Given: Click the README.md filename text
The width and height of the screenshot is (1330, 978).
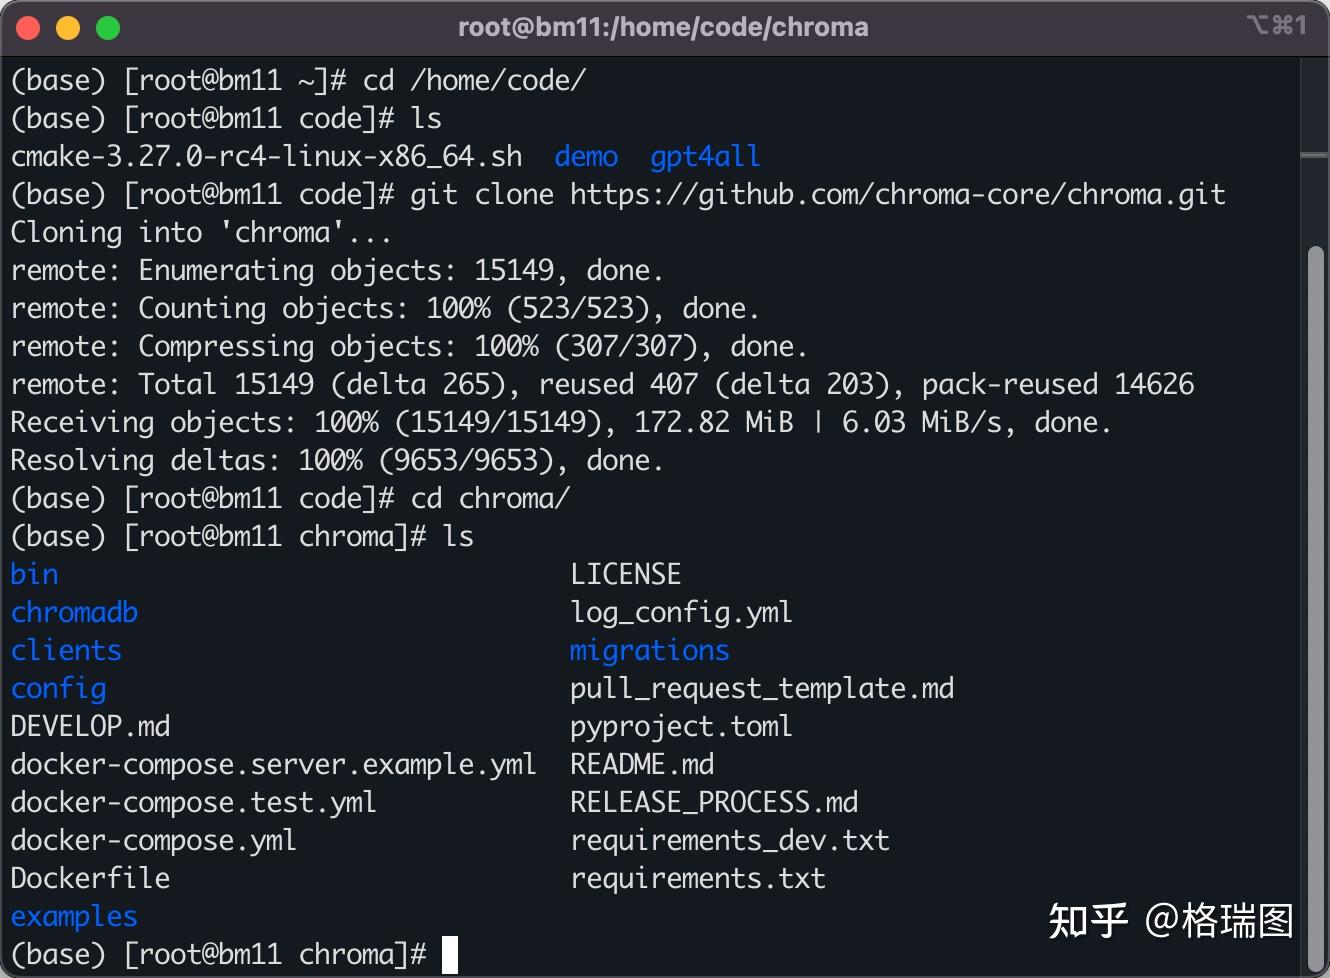Looking at the screenshot, I should pos(642,764).
